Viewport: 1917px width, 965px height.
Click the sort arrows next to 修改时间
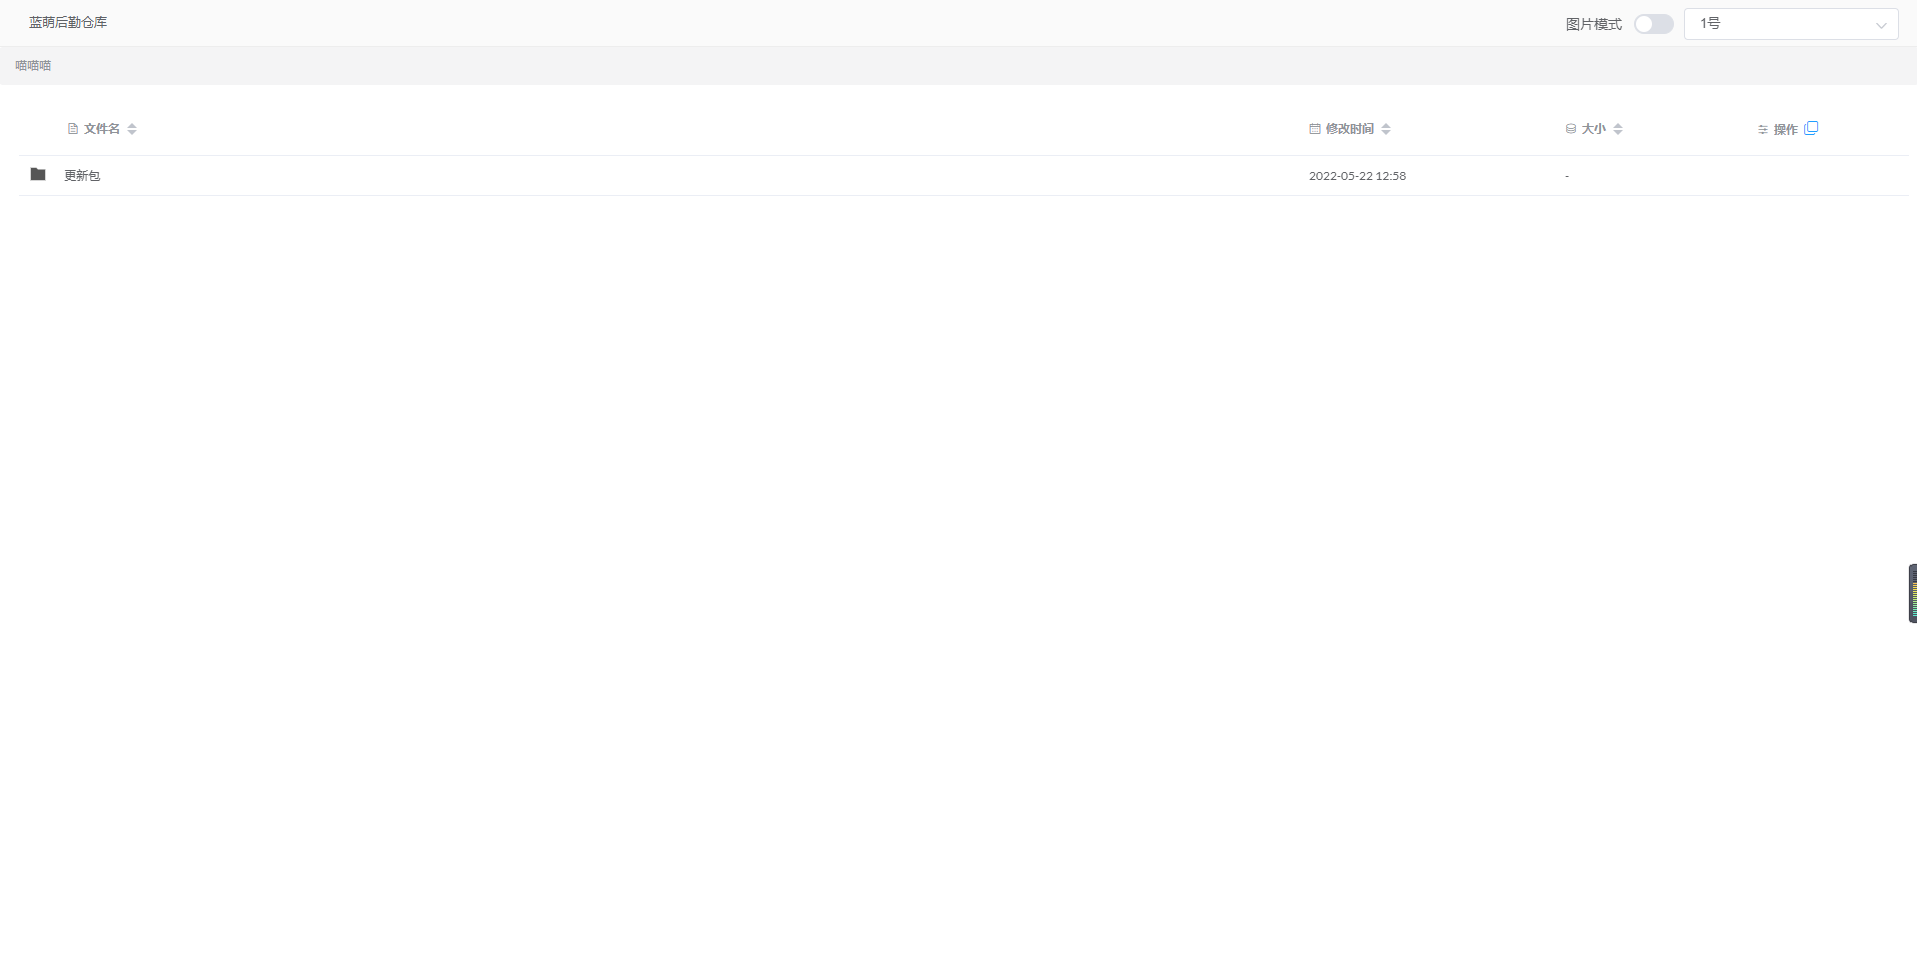[x=1386, y=129]
